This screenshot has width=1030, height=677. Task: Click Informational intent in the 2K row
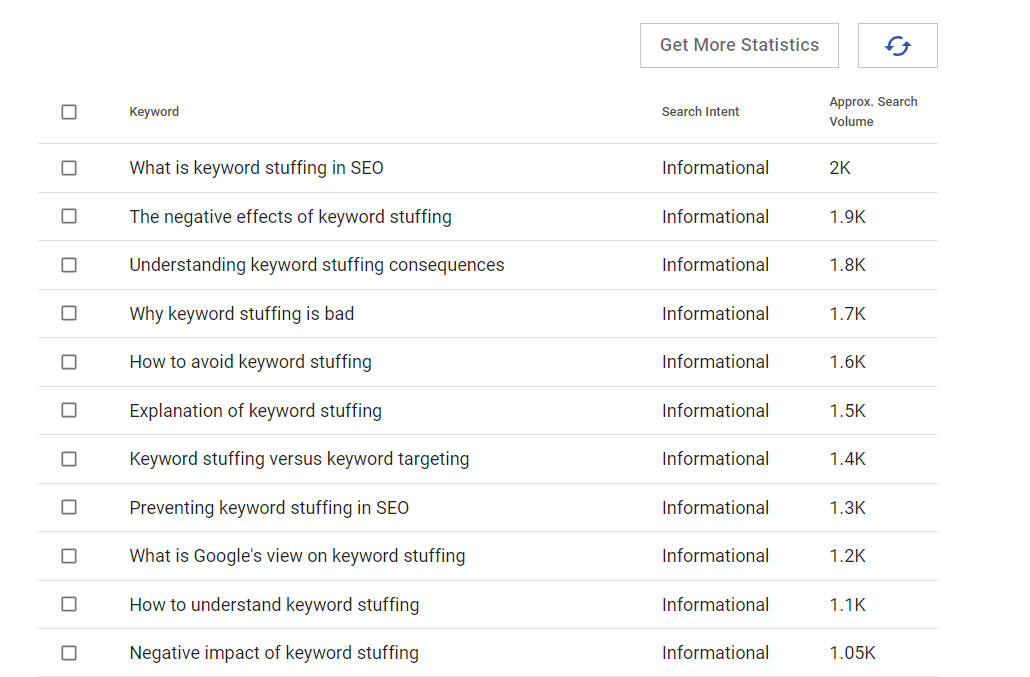[x=715, y=168]
